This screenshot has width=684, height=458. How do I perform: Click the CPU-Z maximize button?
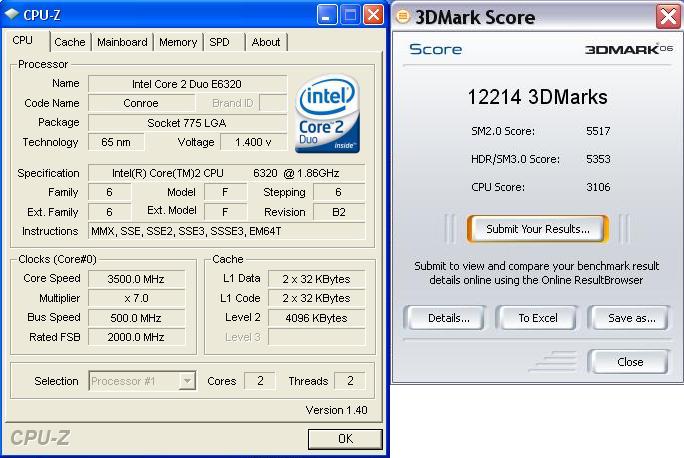point(350,15)
